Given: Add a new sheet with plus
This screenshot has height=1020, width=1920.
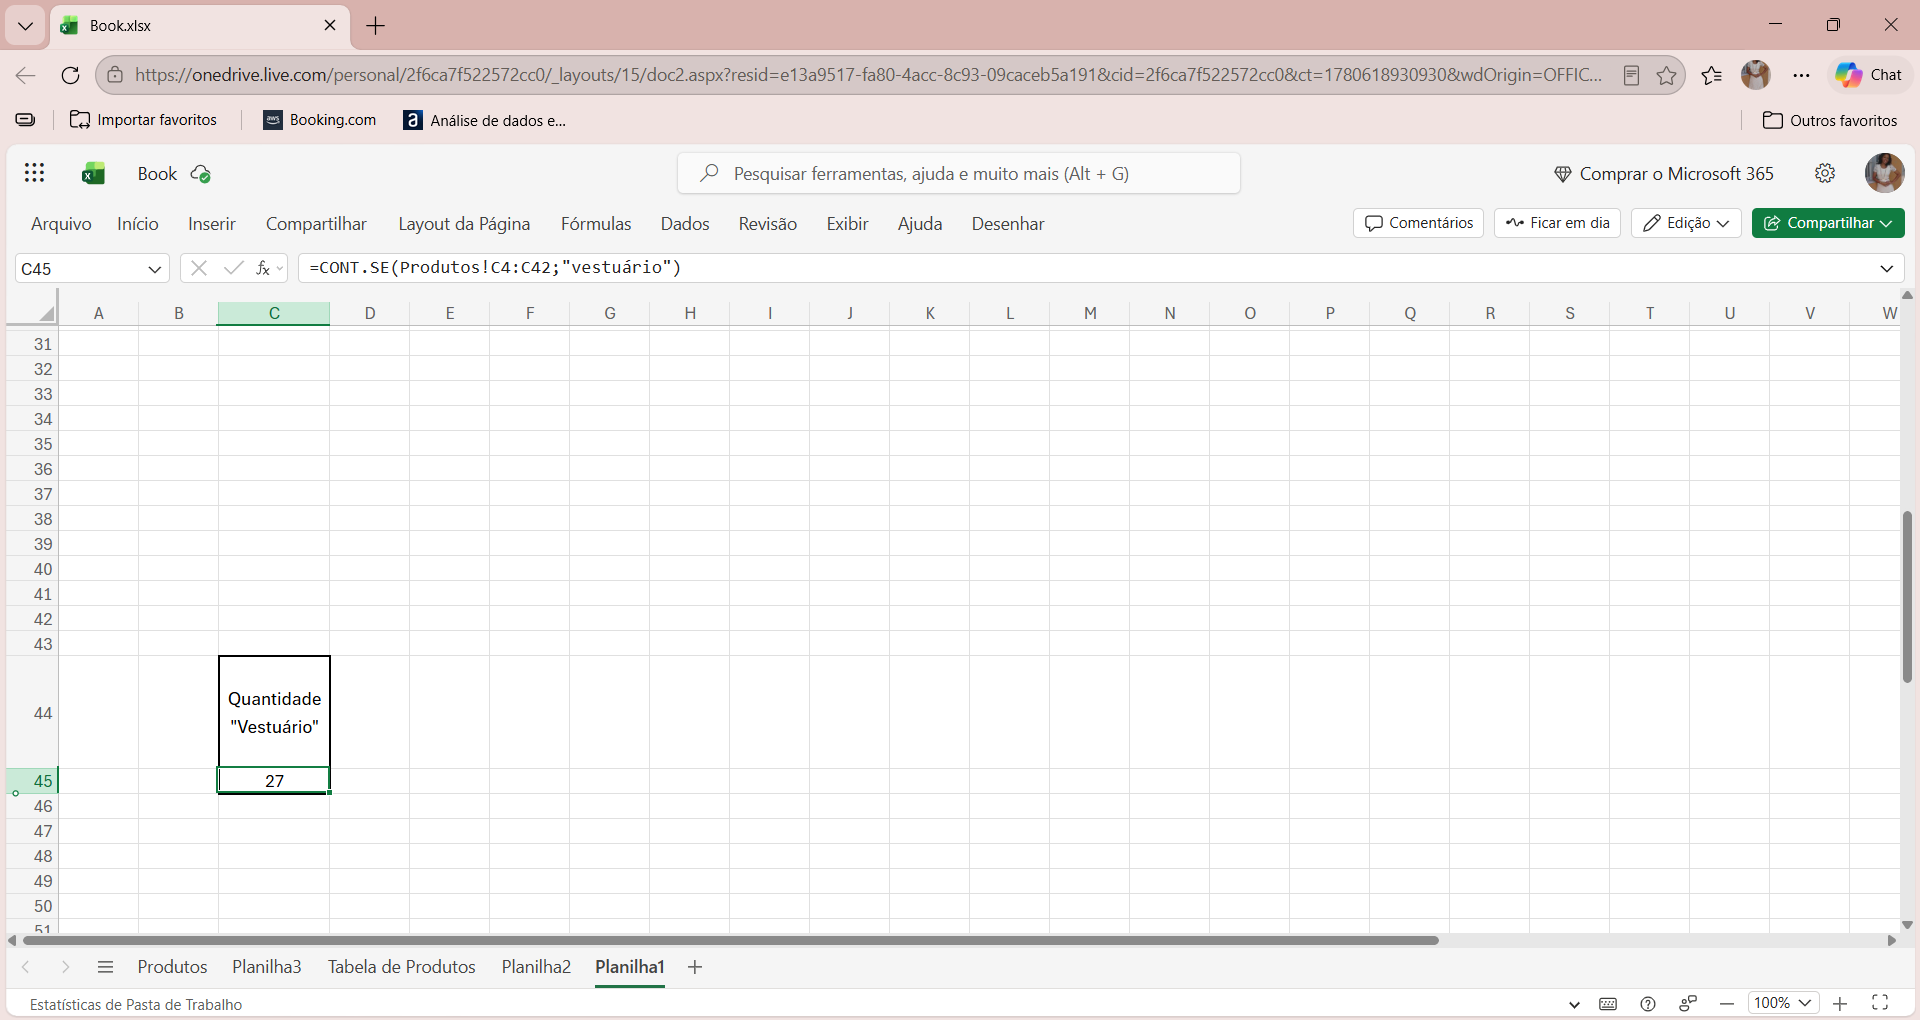Looking at the screenshot, I should point(695,967).
